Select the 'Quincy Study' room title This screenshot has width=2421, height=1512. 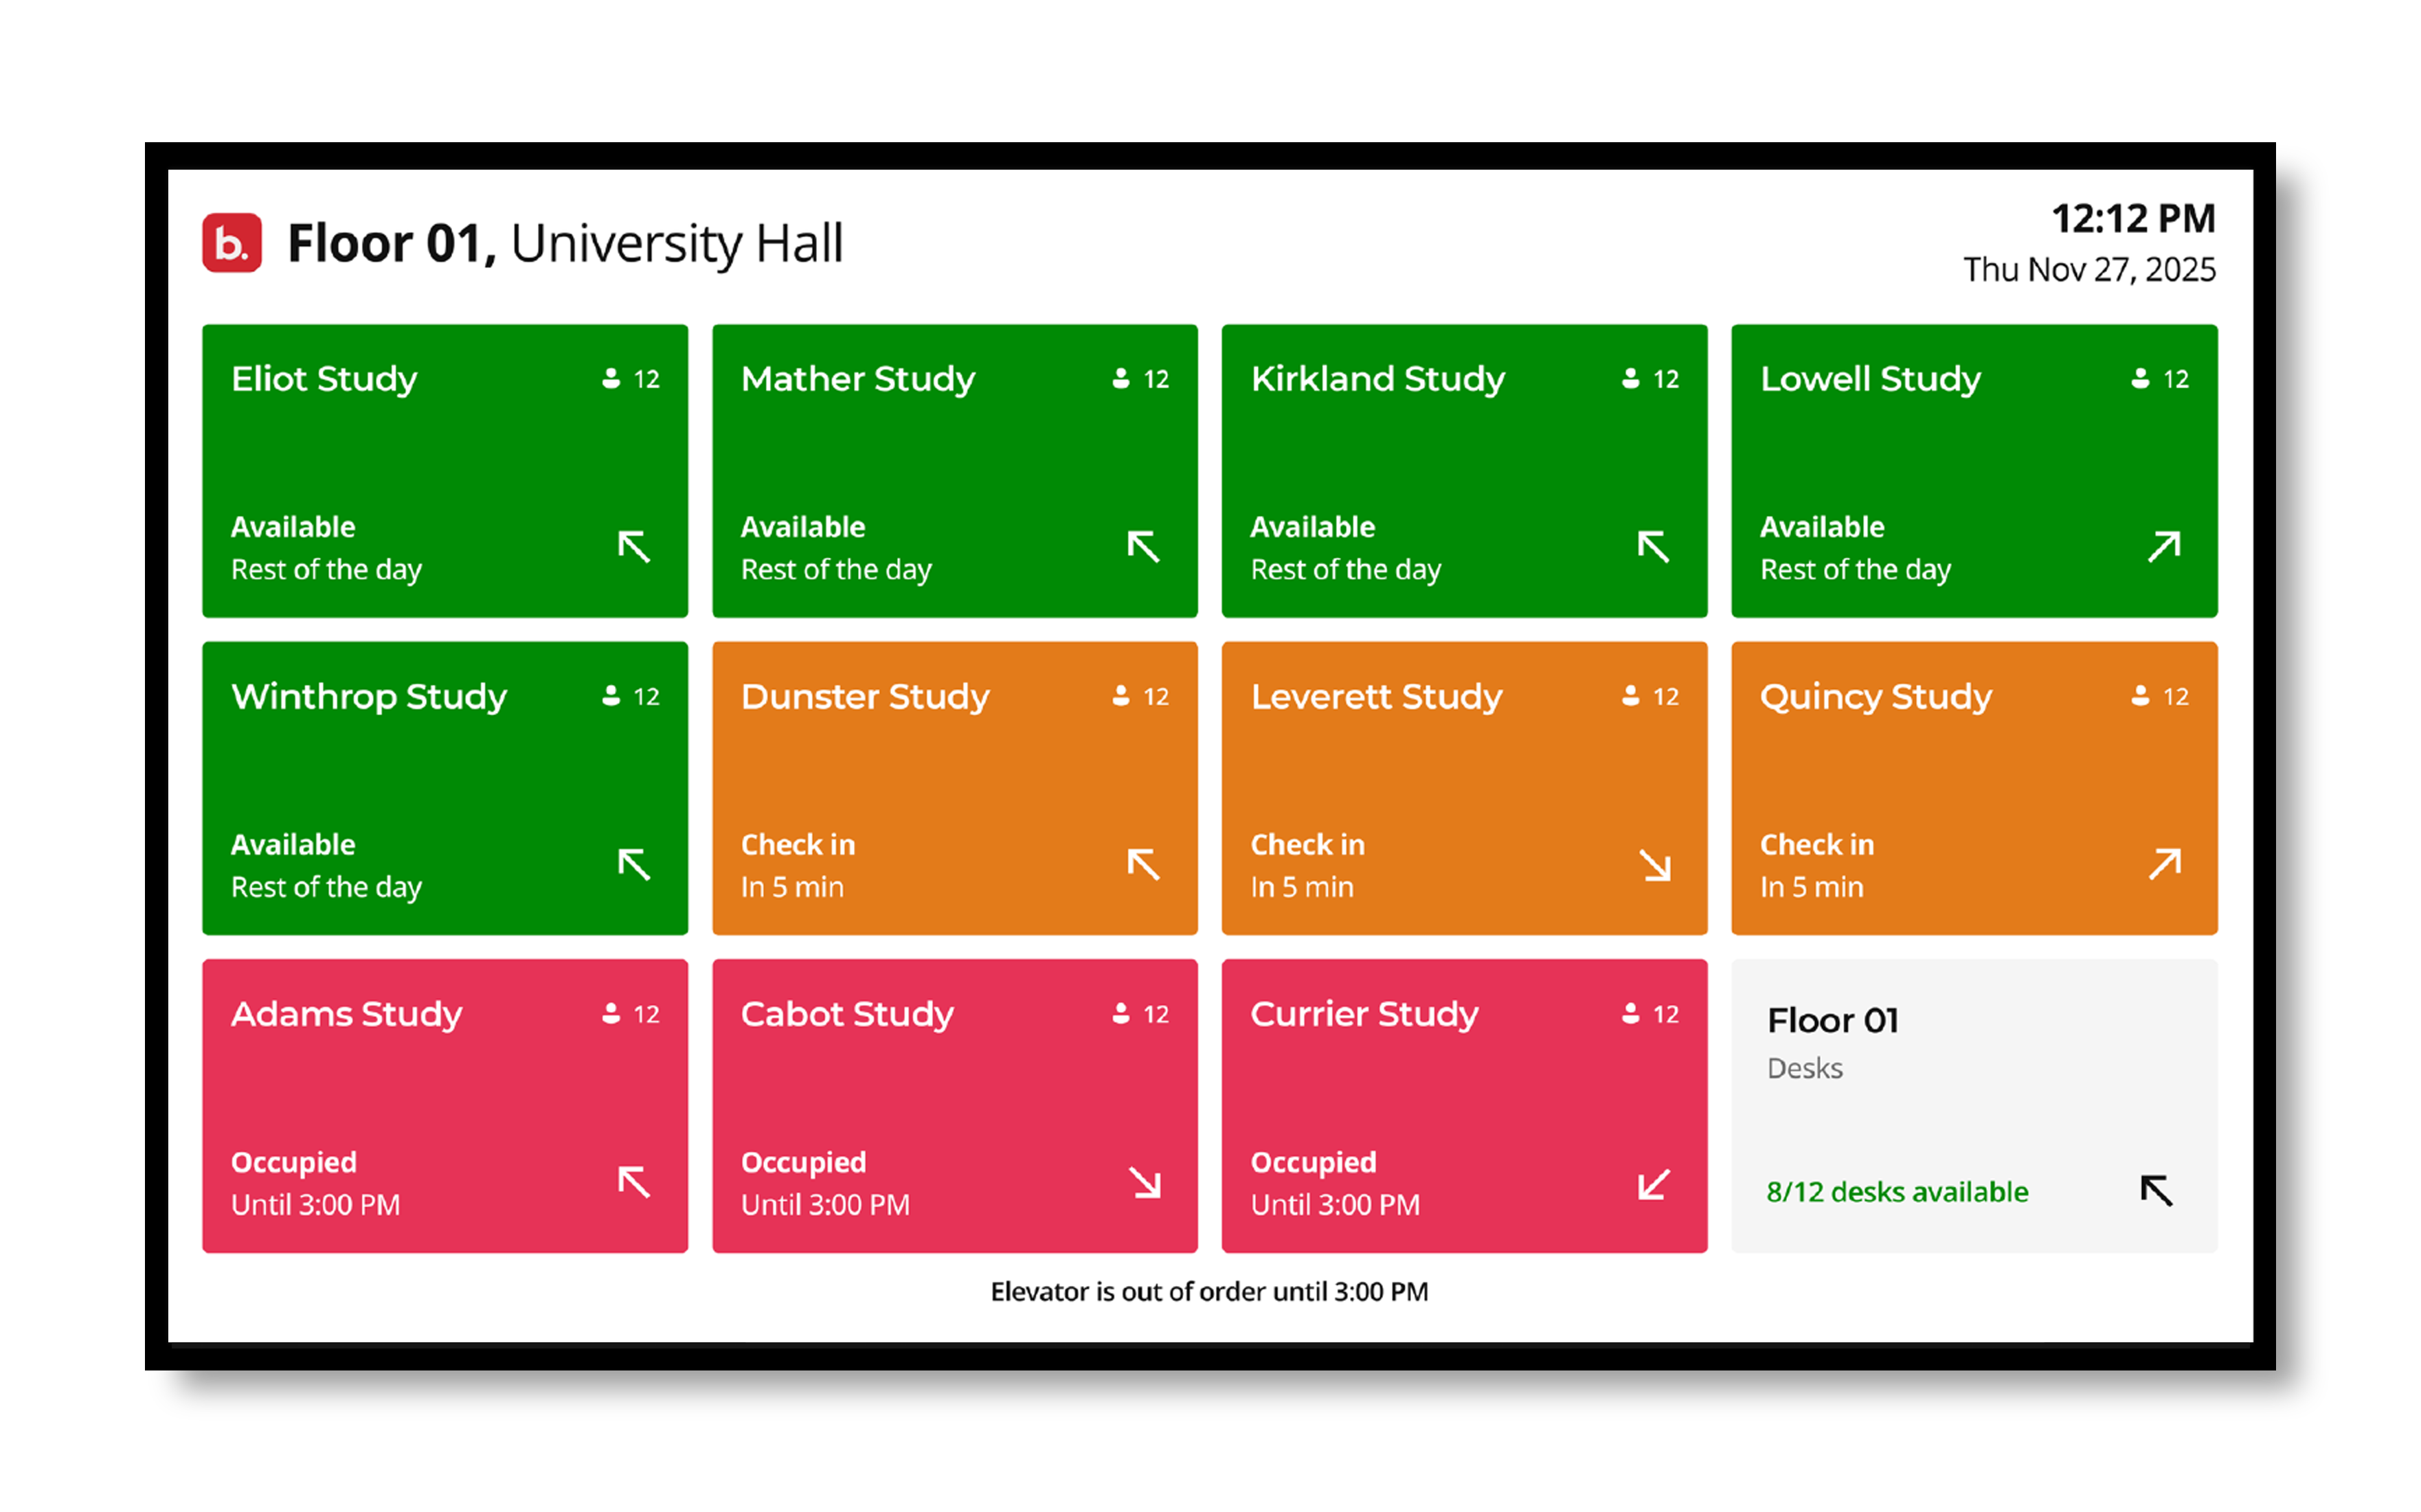pos(1876,697)
